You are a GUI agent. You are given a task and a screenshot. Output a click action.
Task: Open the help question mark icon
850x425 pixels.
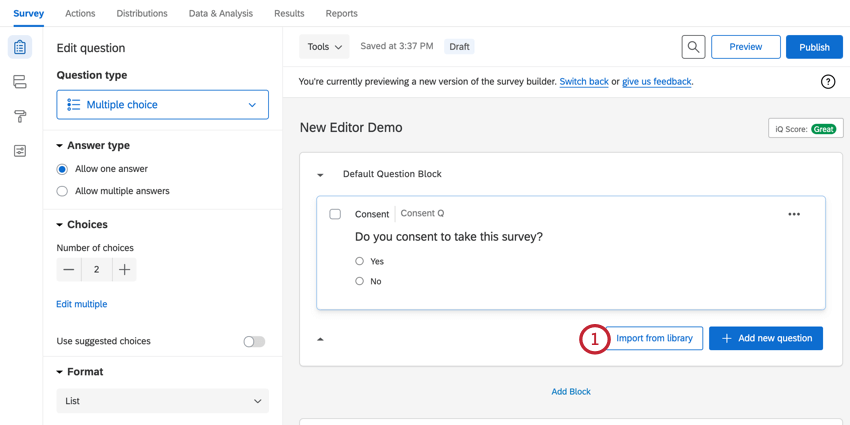[x=828, y=82]
